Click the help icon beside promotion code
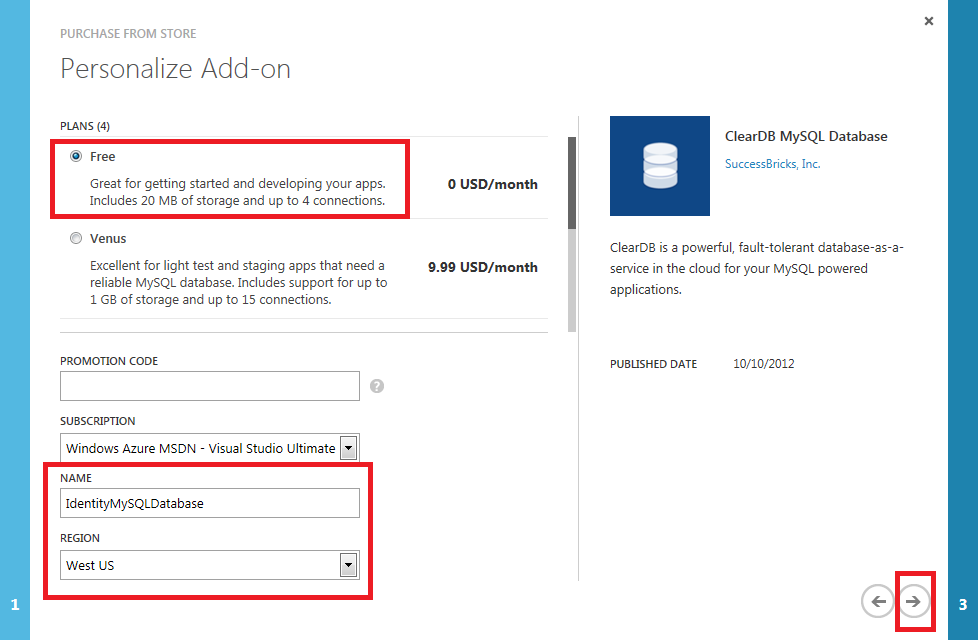Image resolution: width=978 pixels, height=640 pixels. (376, 386)
